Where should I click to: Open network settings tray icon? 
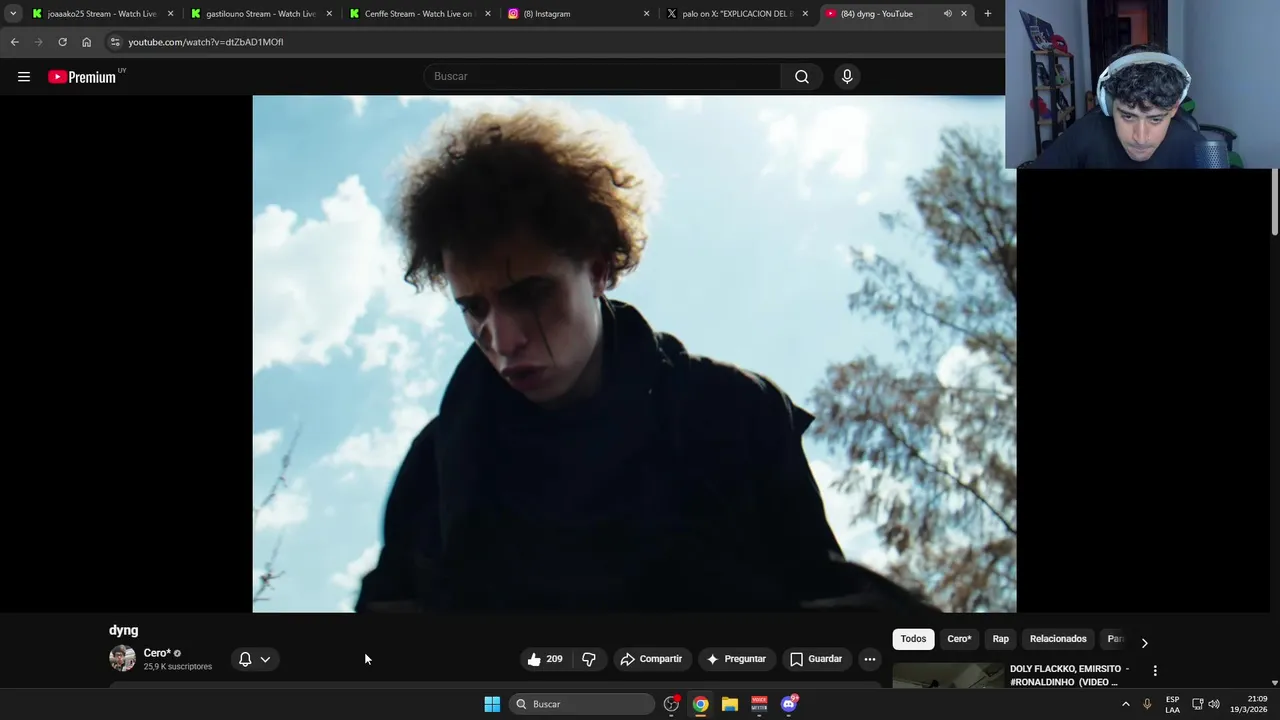1197,704
